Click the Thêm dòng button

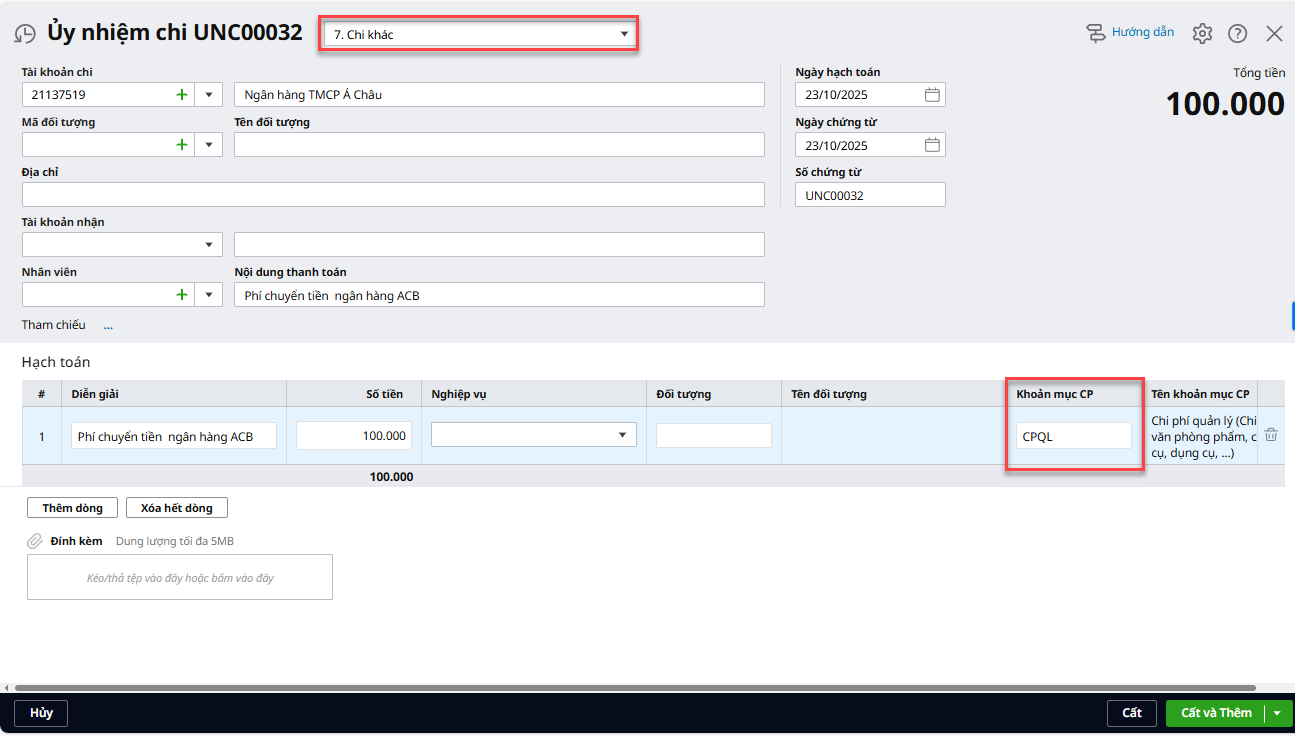(72, 508)
